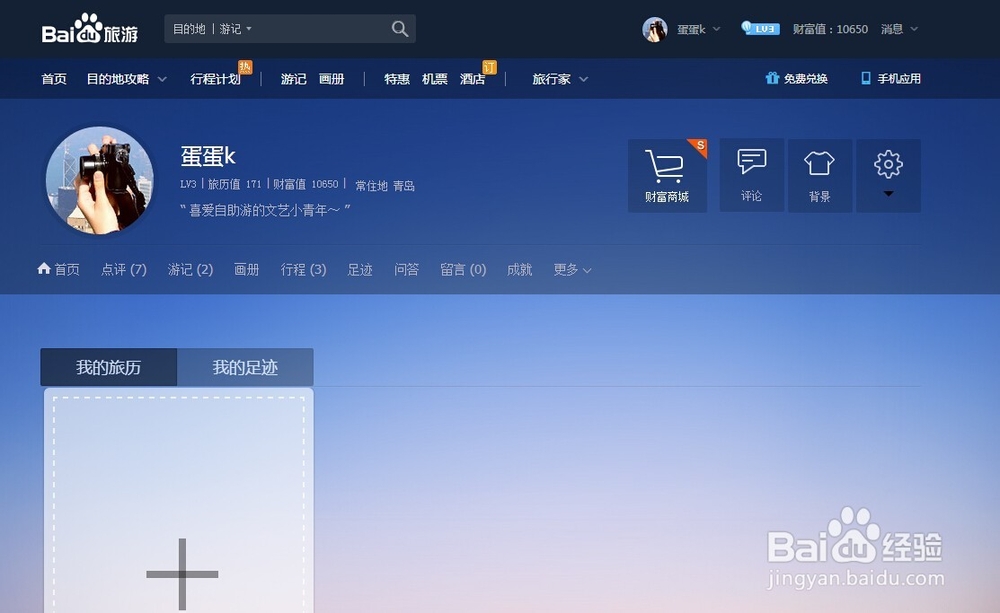This screenshot has width=1000, height=613.
Task: Open the 旅行家 dropdown menu
Action: pos(557,78)
